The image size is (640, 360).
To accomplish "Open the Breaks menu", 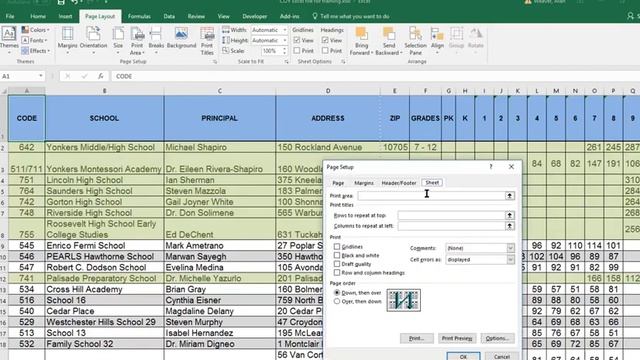I will coord(156,40).
